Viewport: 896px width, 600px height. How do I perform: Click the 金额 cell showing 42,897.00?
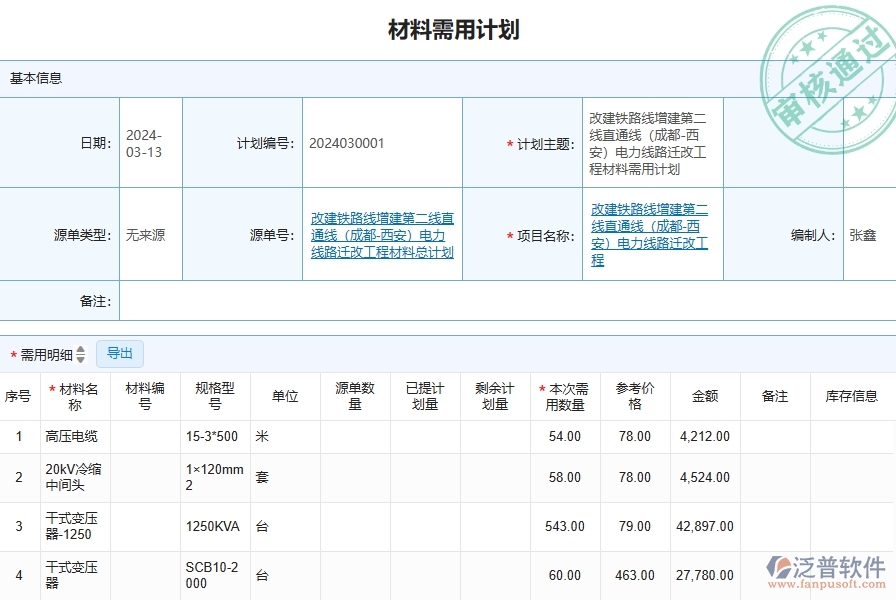(x=702, y=526)
